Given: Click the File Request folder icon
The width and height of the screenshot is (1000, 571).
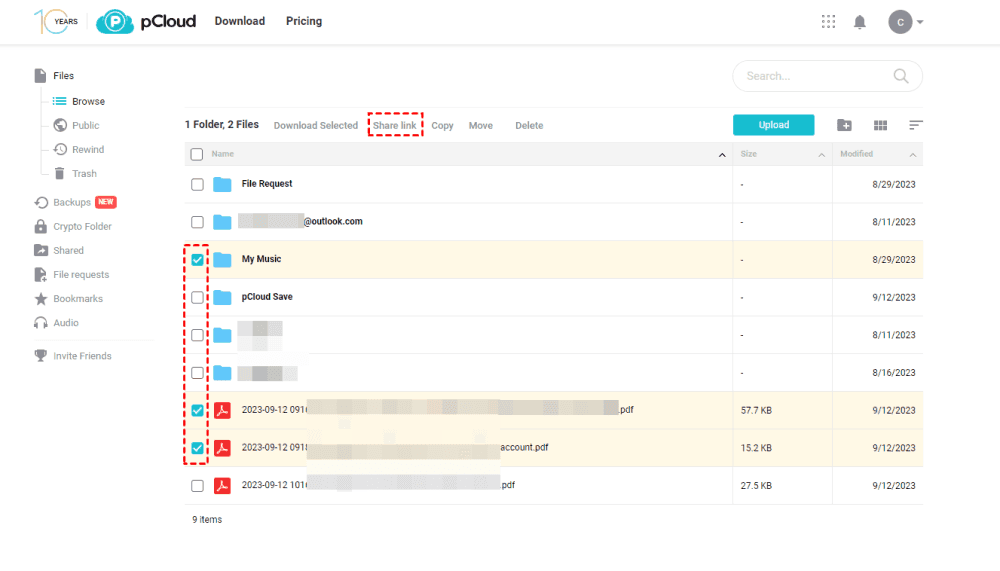Looking at the screenshot, I should (x=222, y=184).
